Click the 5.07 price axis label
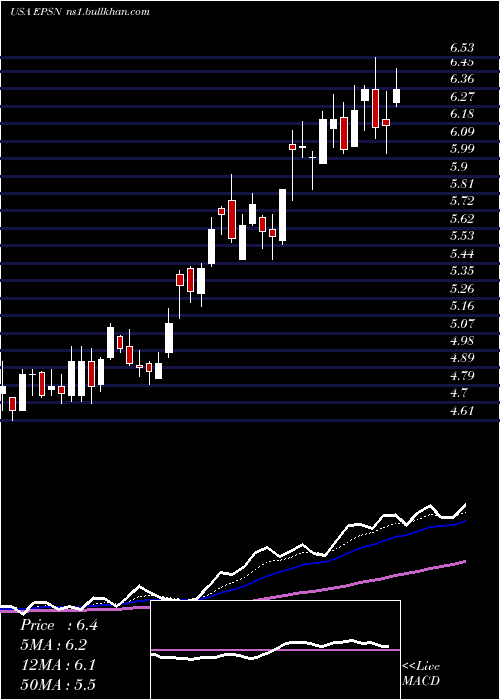Viewport: 500px width, 700px height. [462, 323]
